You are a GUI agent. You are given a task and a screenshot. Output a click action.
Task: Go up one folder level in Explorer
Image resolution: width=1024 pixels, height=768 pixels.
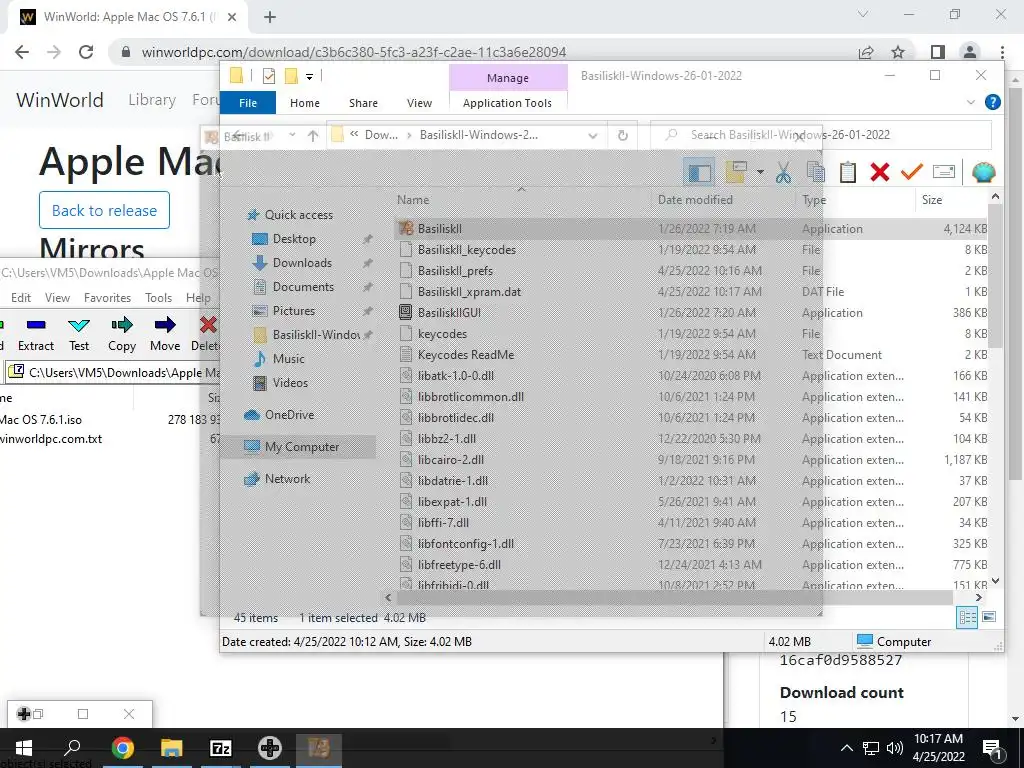pos(313,135)
